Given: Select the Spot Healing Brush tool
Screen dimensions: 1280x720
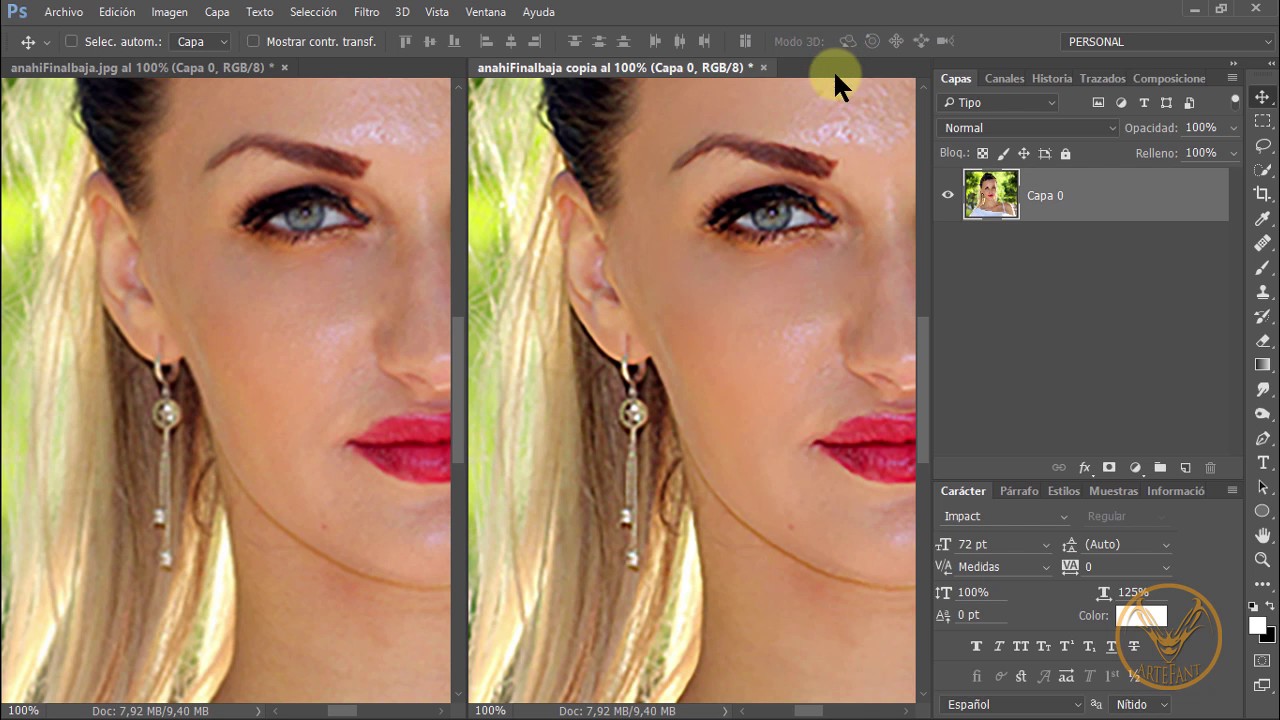Looking at the screenshot, I should click(x=1262, y=243).
